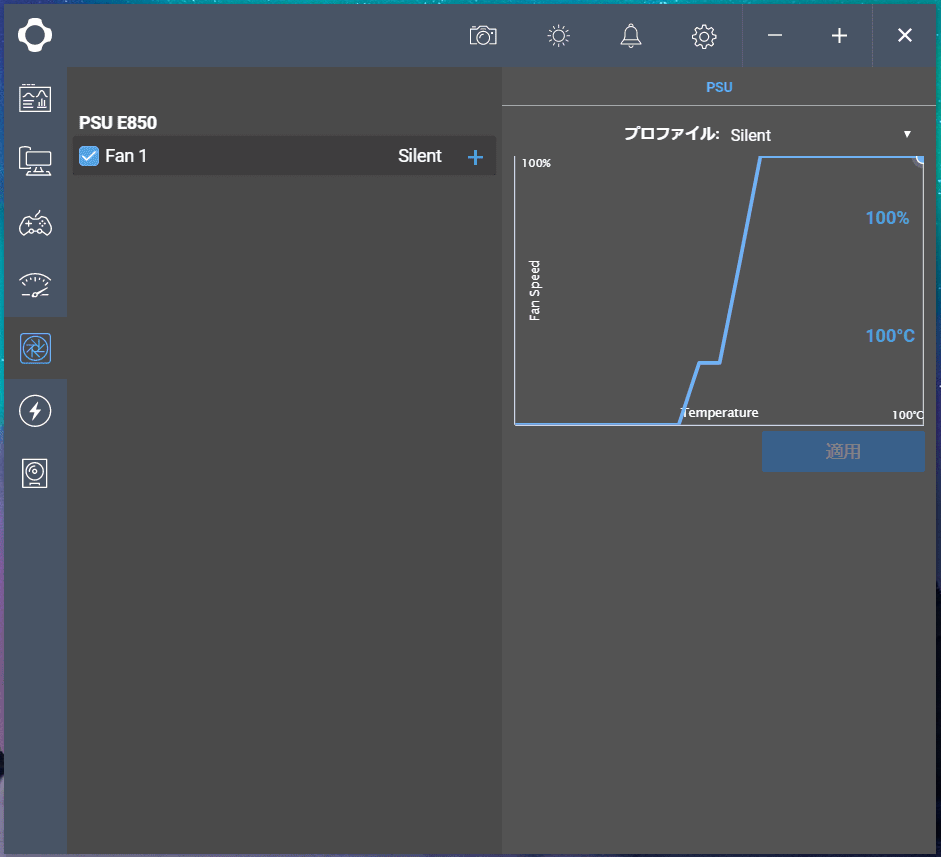Screen dimensions: 941x857
Task: Minimize the CAM window
Action: click(x=775, y=35)
